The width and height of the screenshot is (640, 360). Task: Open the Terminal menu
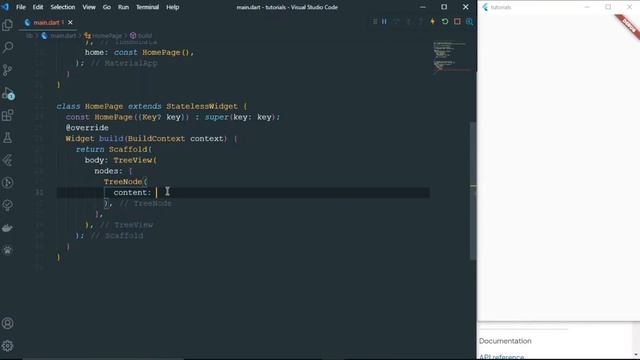coord(147,7)
